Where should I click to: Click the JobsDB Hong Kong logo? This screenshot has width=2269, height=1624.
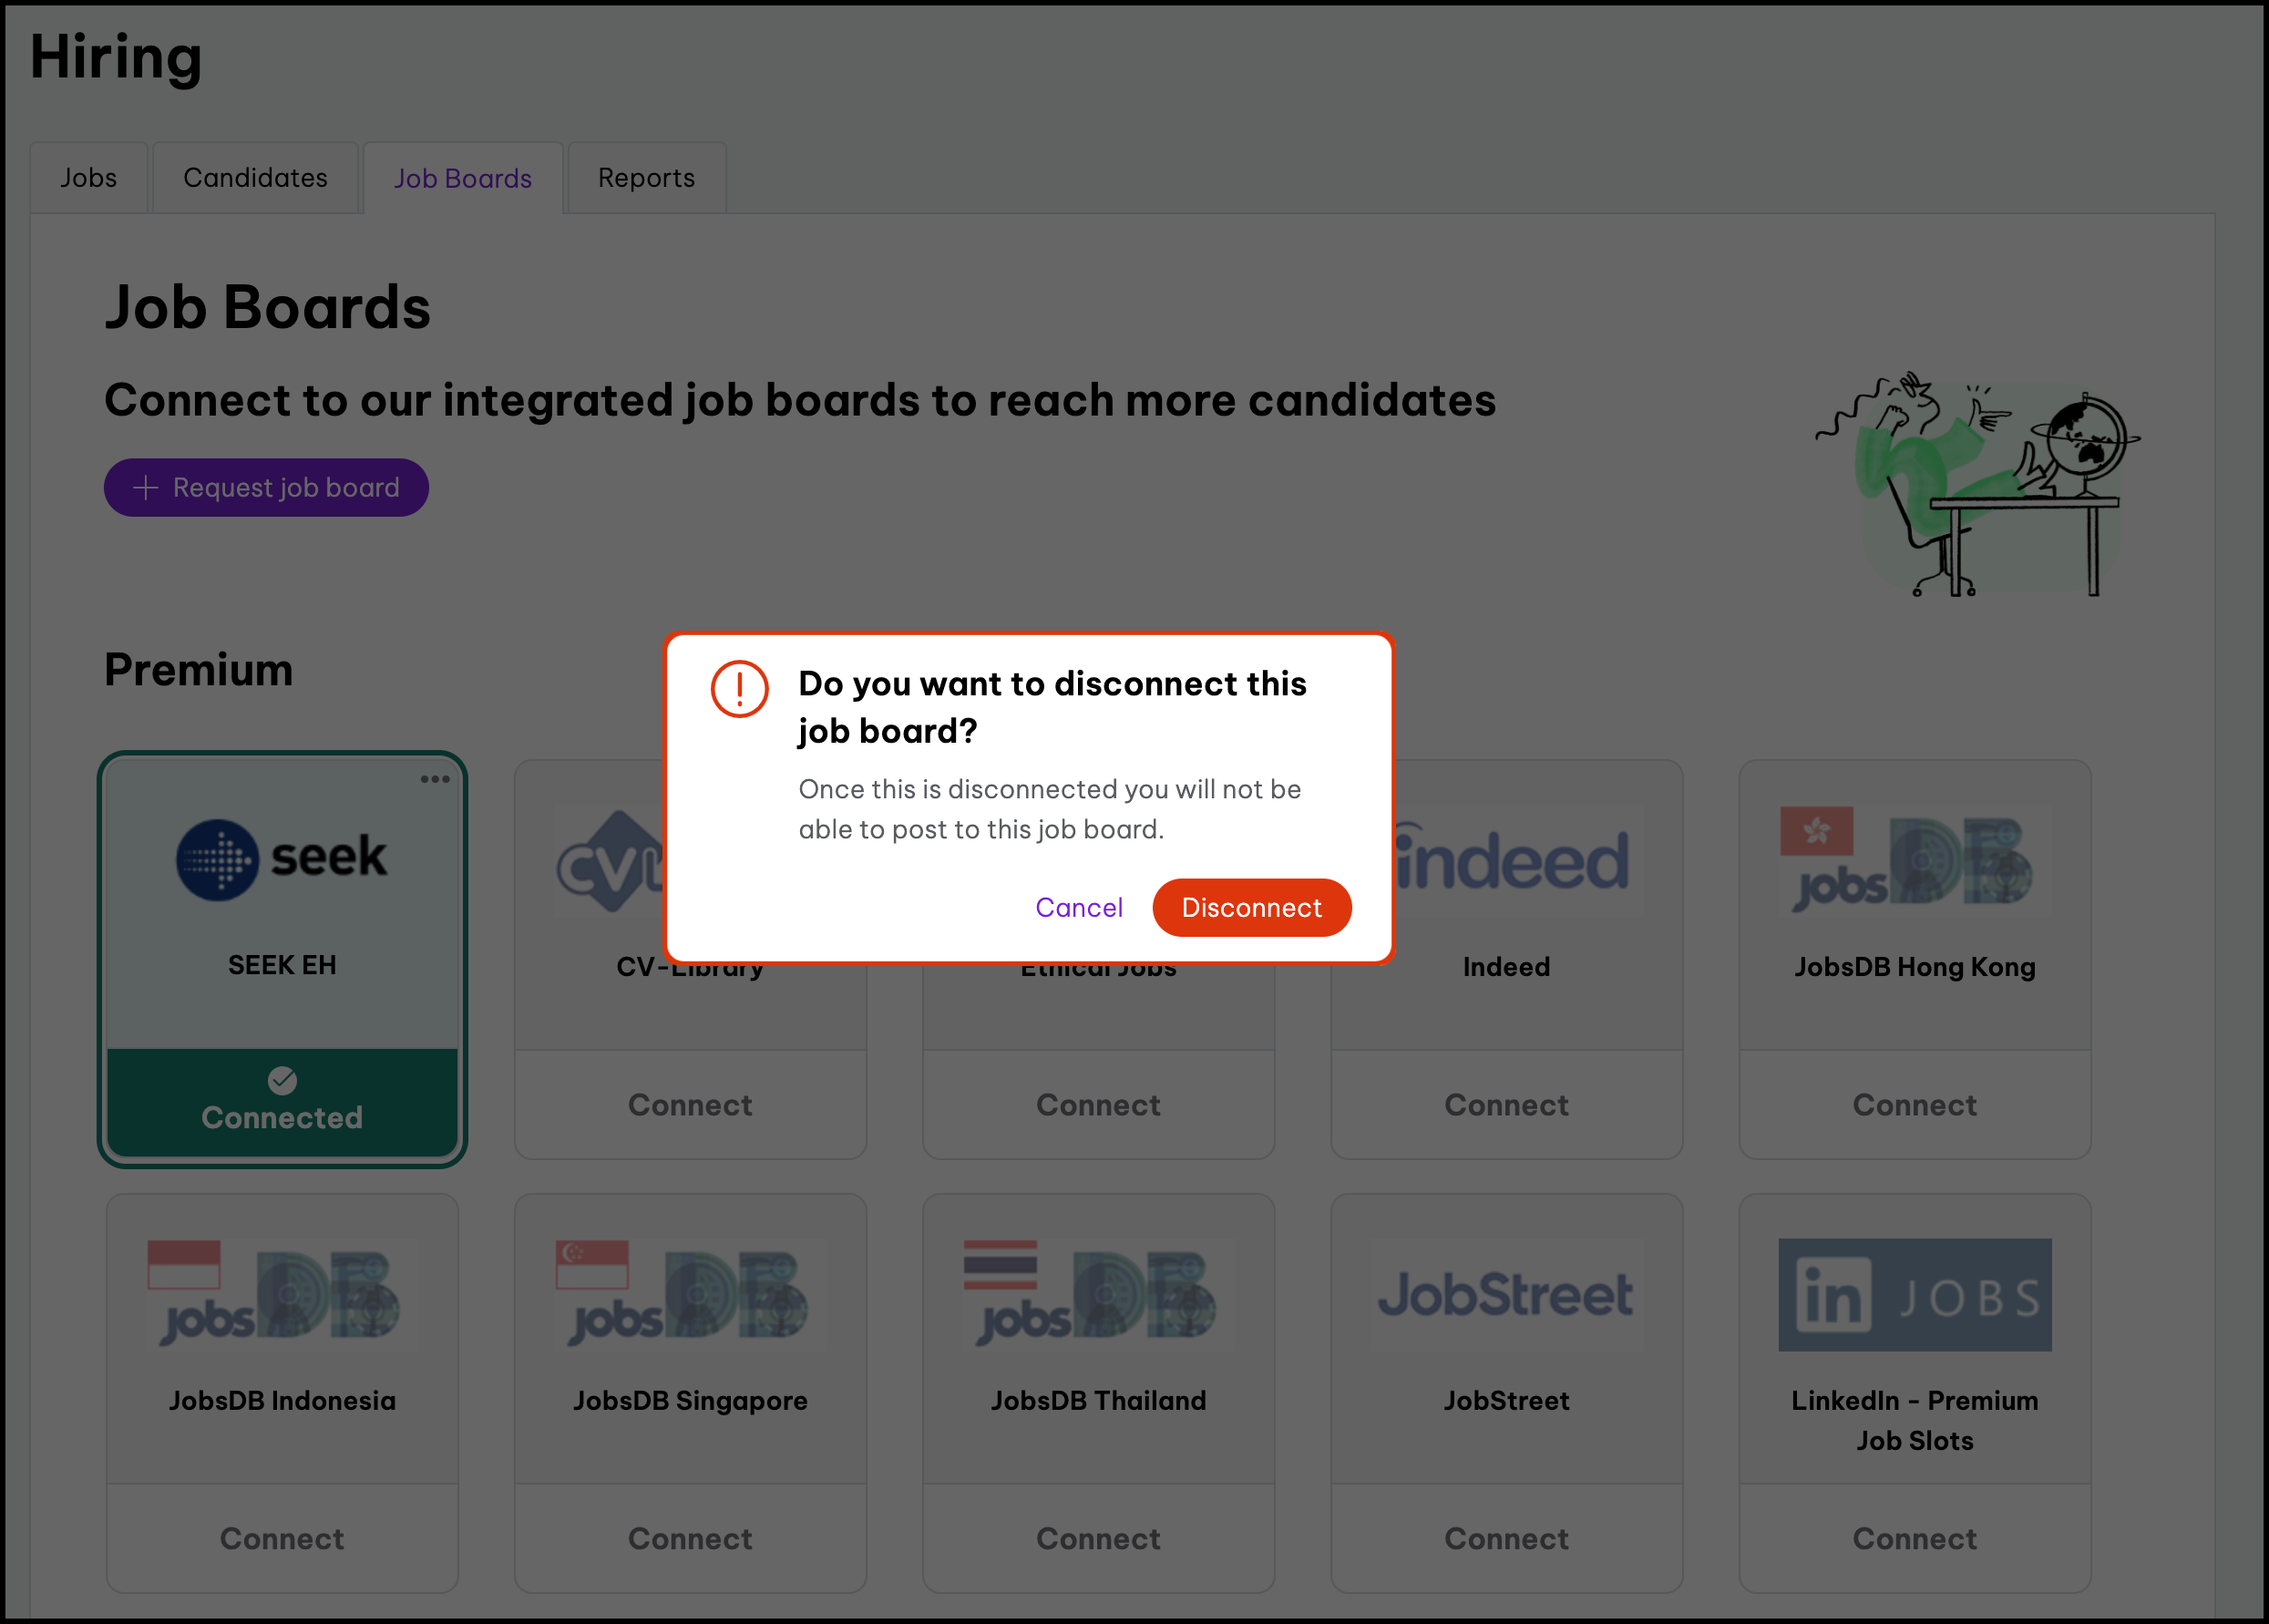click(1914, 862)
